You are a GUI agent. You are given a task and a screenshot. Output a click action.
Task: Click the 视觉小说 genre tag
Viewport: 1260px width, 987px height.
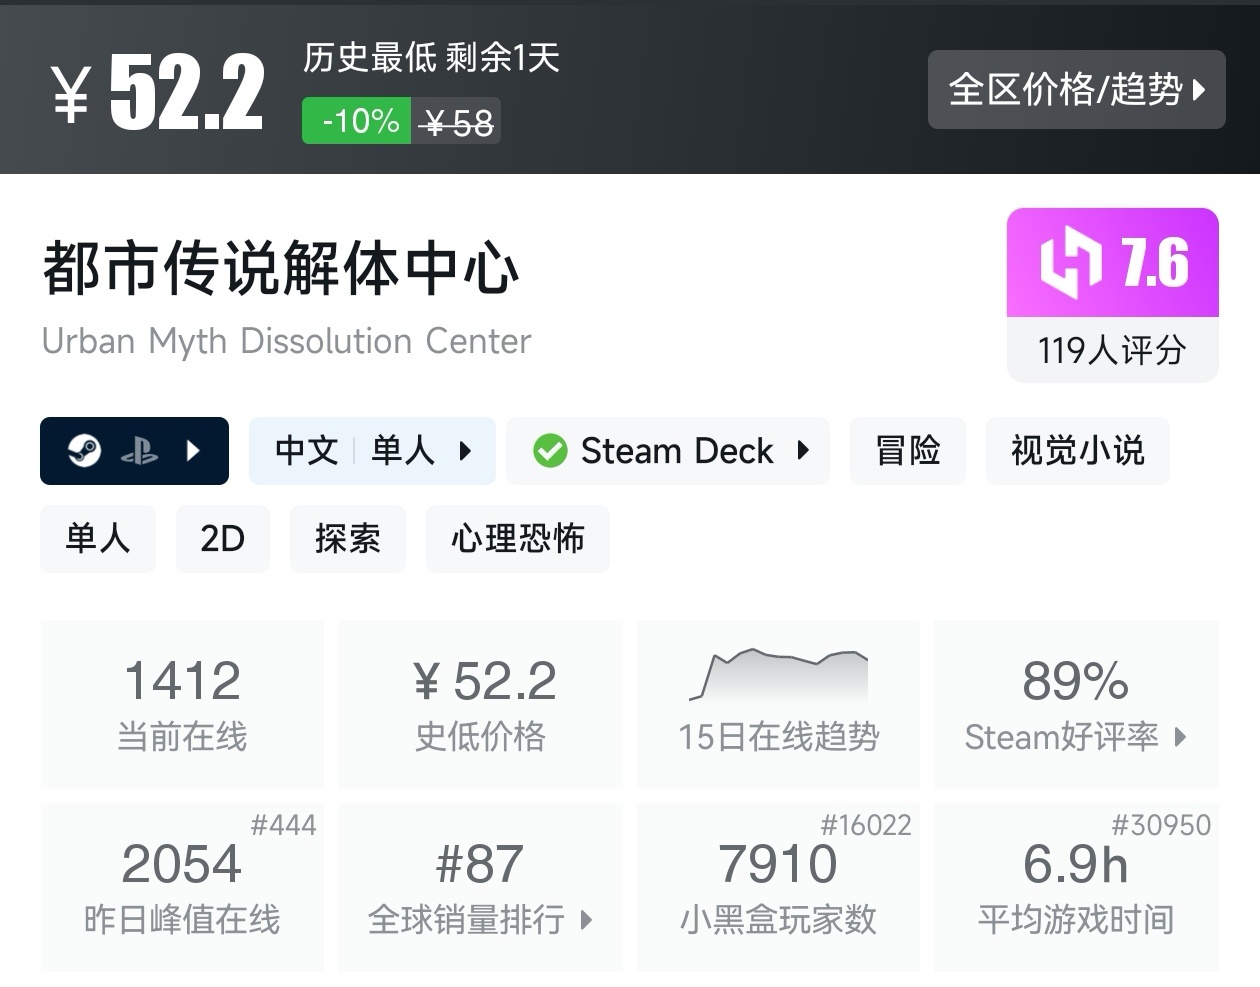pyautogui.click(x=1077, y=450)
